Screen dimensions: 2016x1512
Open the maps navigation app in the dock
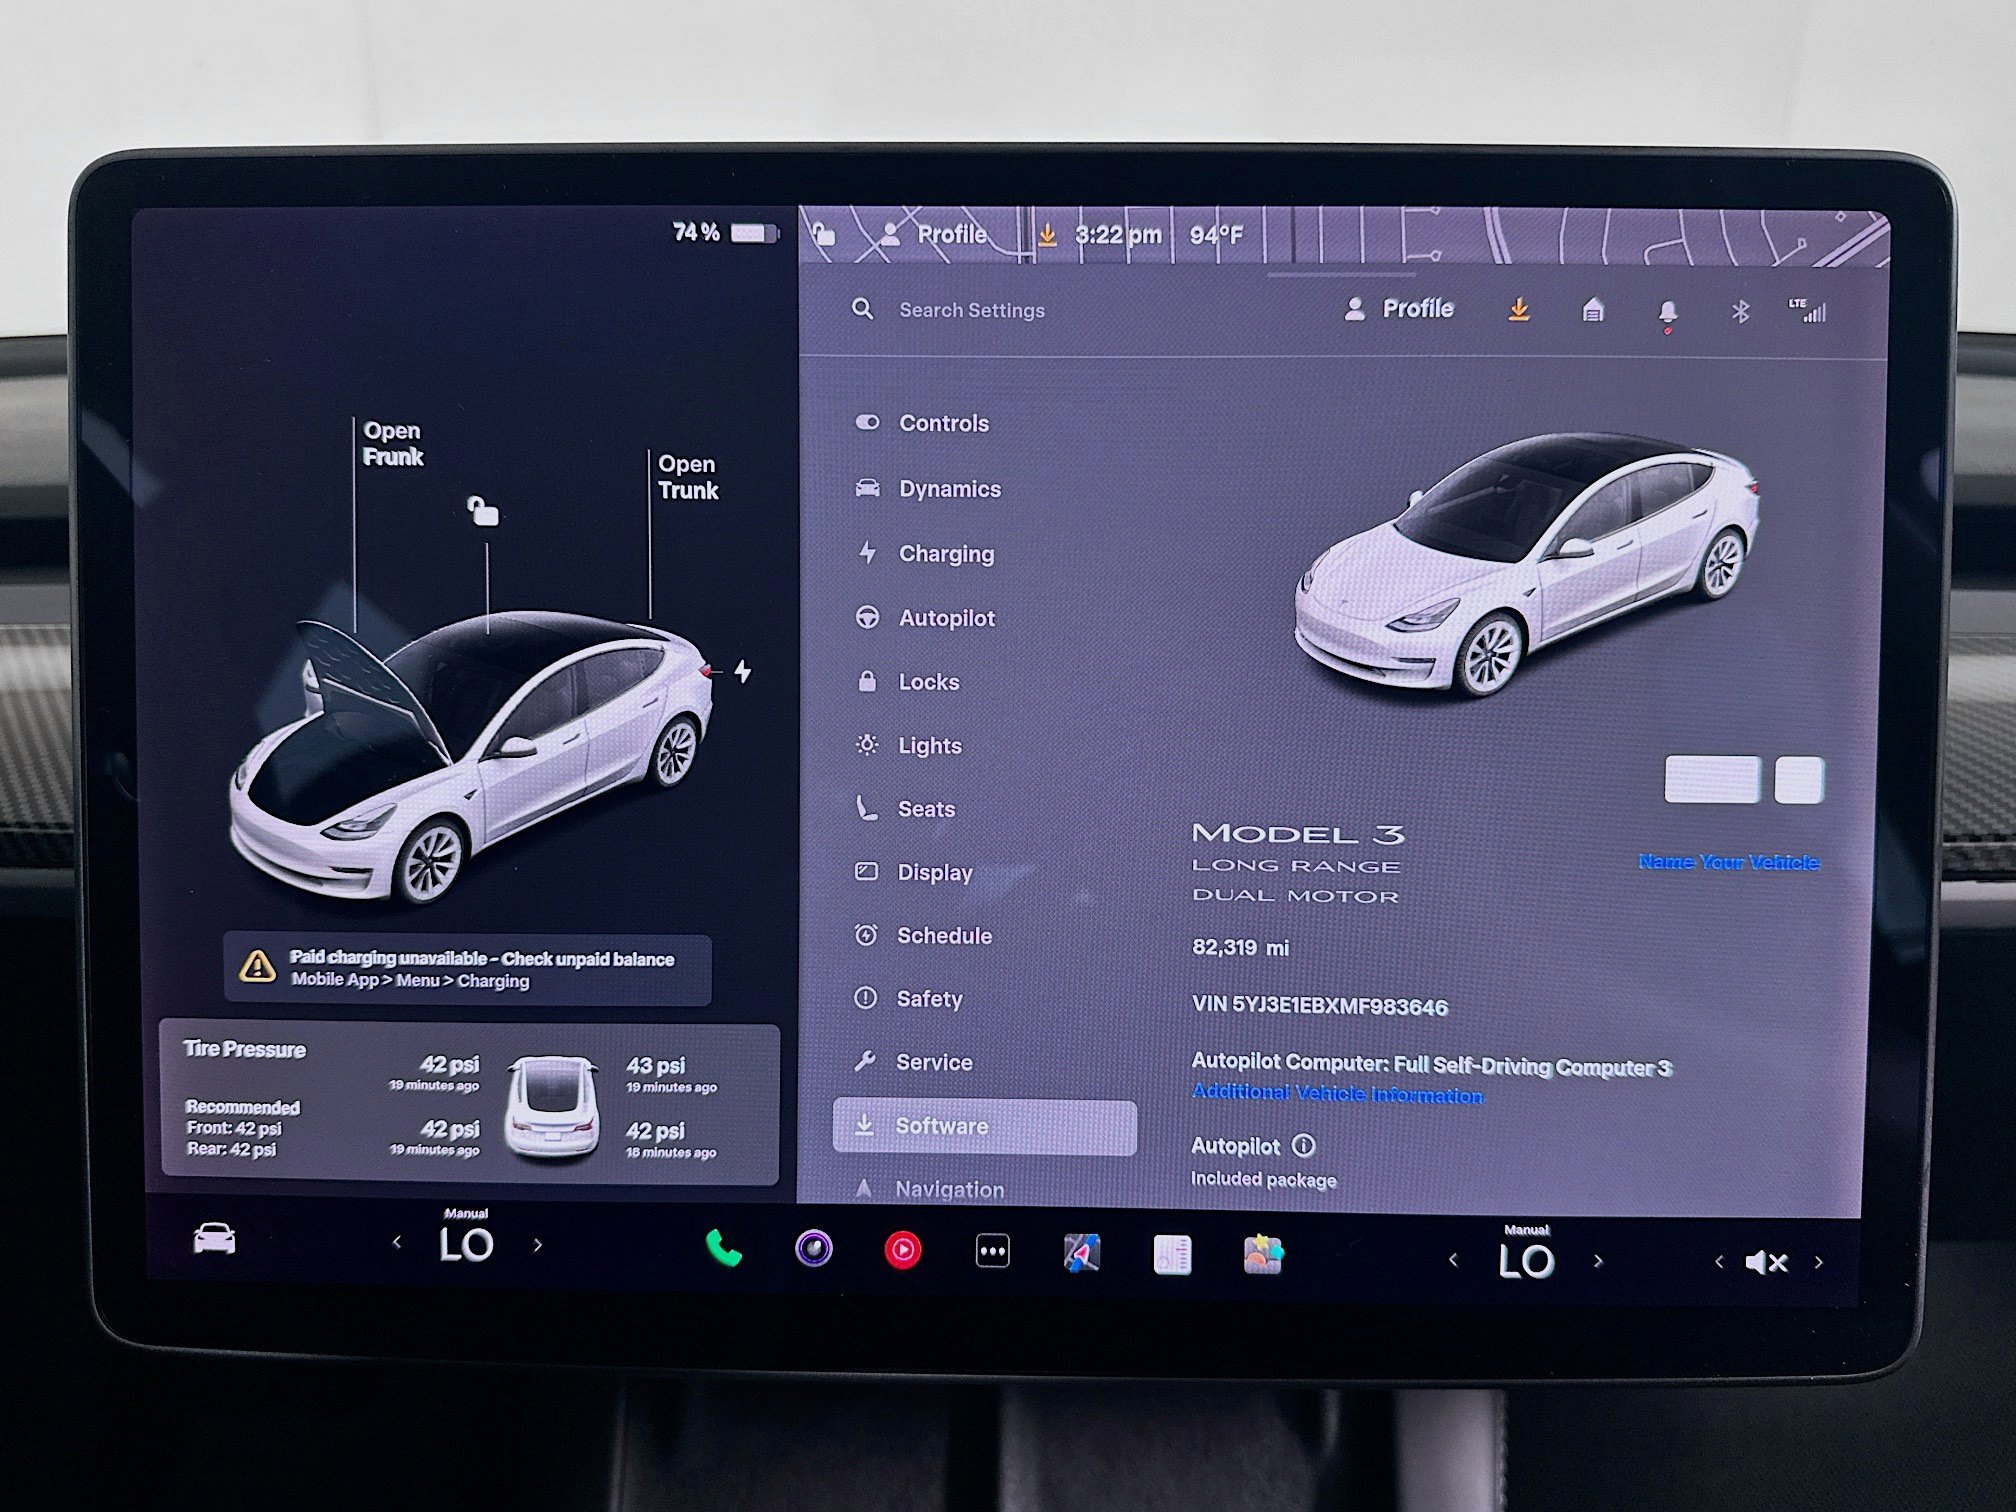[x=1082, y=1253]
